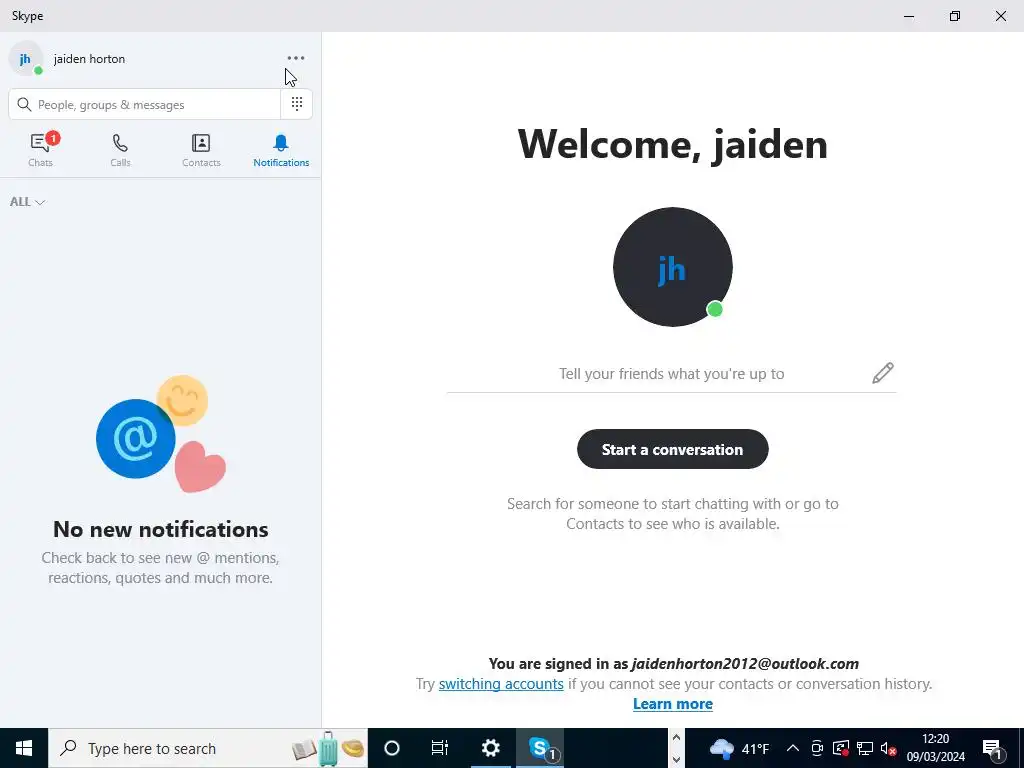Click the security tray icon with red dot
The image size is (1024, 768).
click(x=841, y=748)
